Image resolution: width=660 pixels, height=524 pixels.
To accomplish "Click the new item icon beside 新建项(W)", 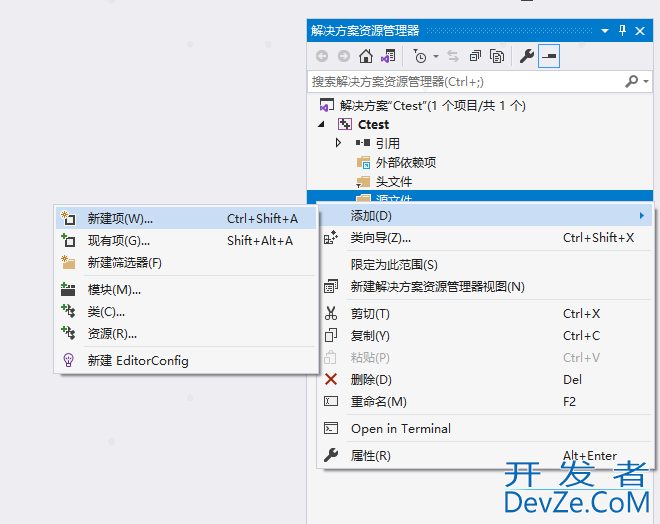I will pyautogui.click(x=68, y=218).
